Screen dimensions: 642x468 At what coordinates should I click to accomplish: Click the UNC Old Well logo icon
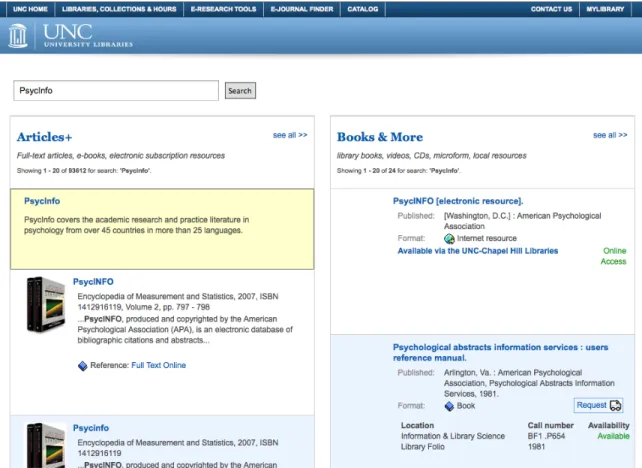tap(18, 36)
